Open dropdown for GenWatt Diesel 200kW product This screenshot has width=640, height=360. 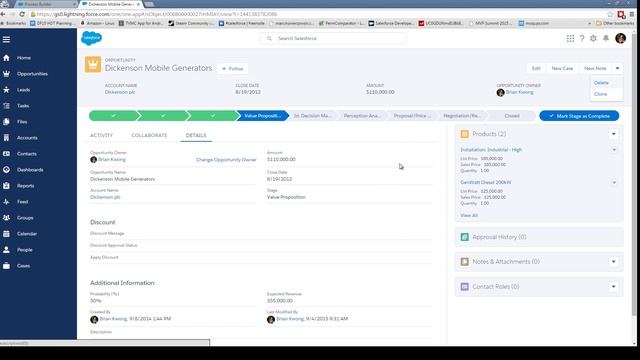(x=614, y=182)
